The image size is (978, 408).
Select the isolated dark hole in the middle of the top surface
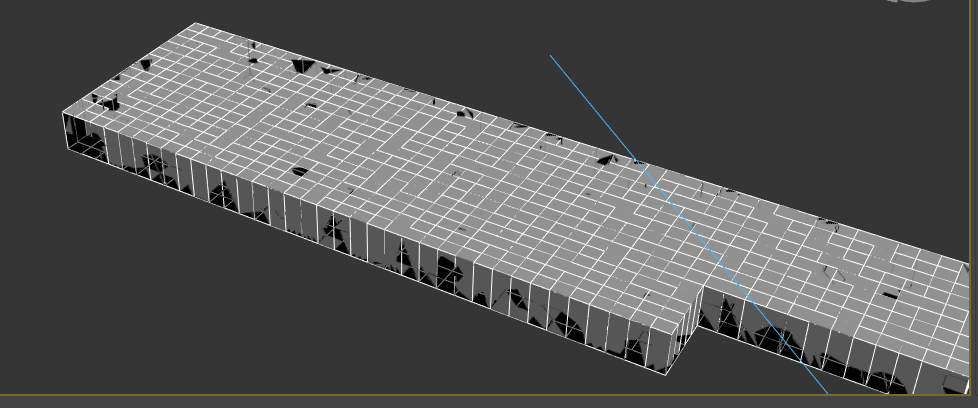[x=300, y=171]
